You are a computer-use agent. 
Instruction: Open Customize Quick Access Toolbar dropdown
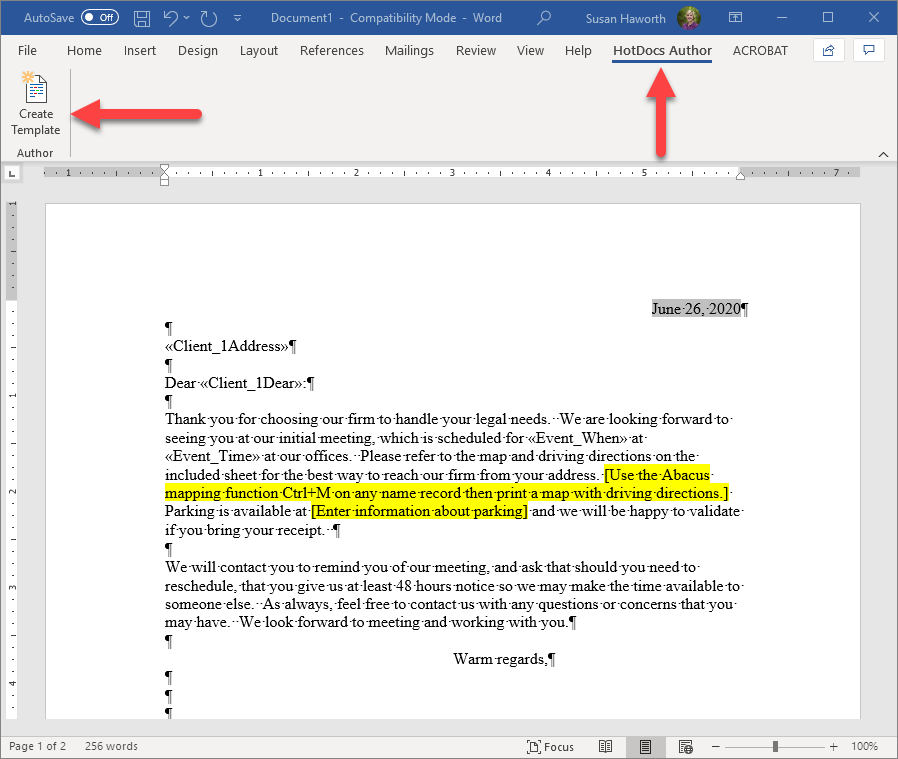click(237, 18)
